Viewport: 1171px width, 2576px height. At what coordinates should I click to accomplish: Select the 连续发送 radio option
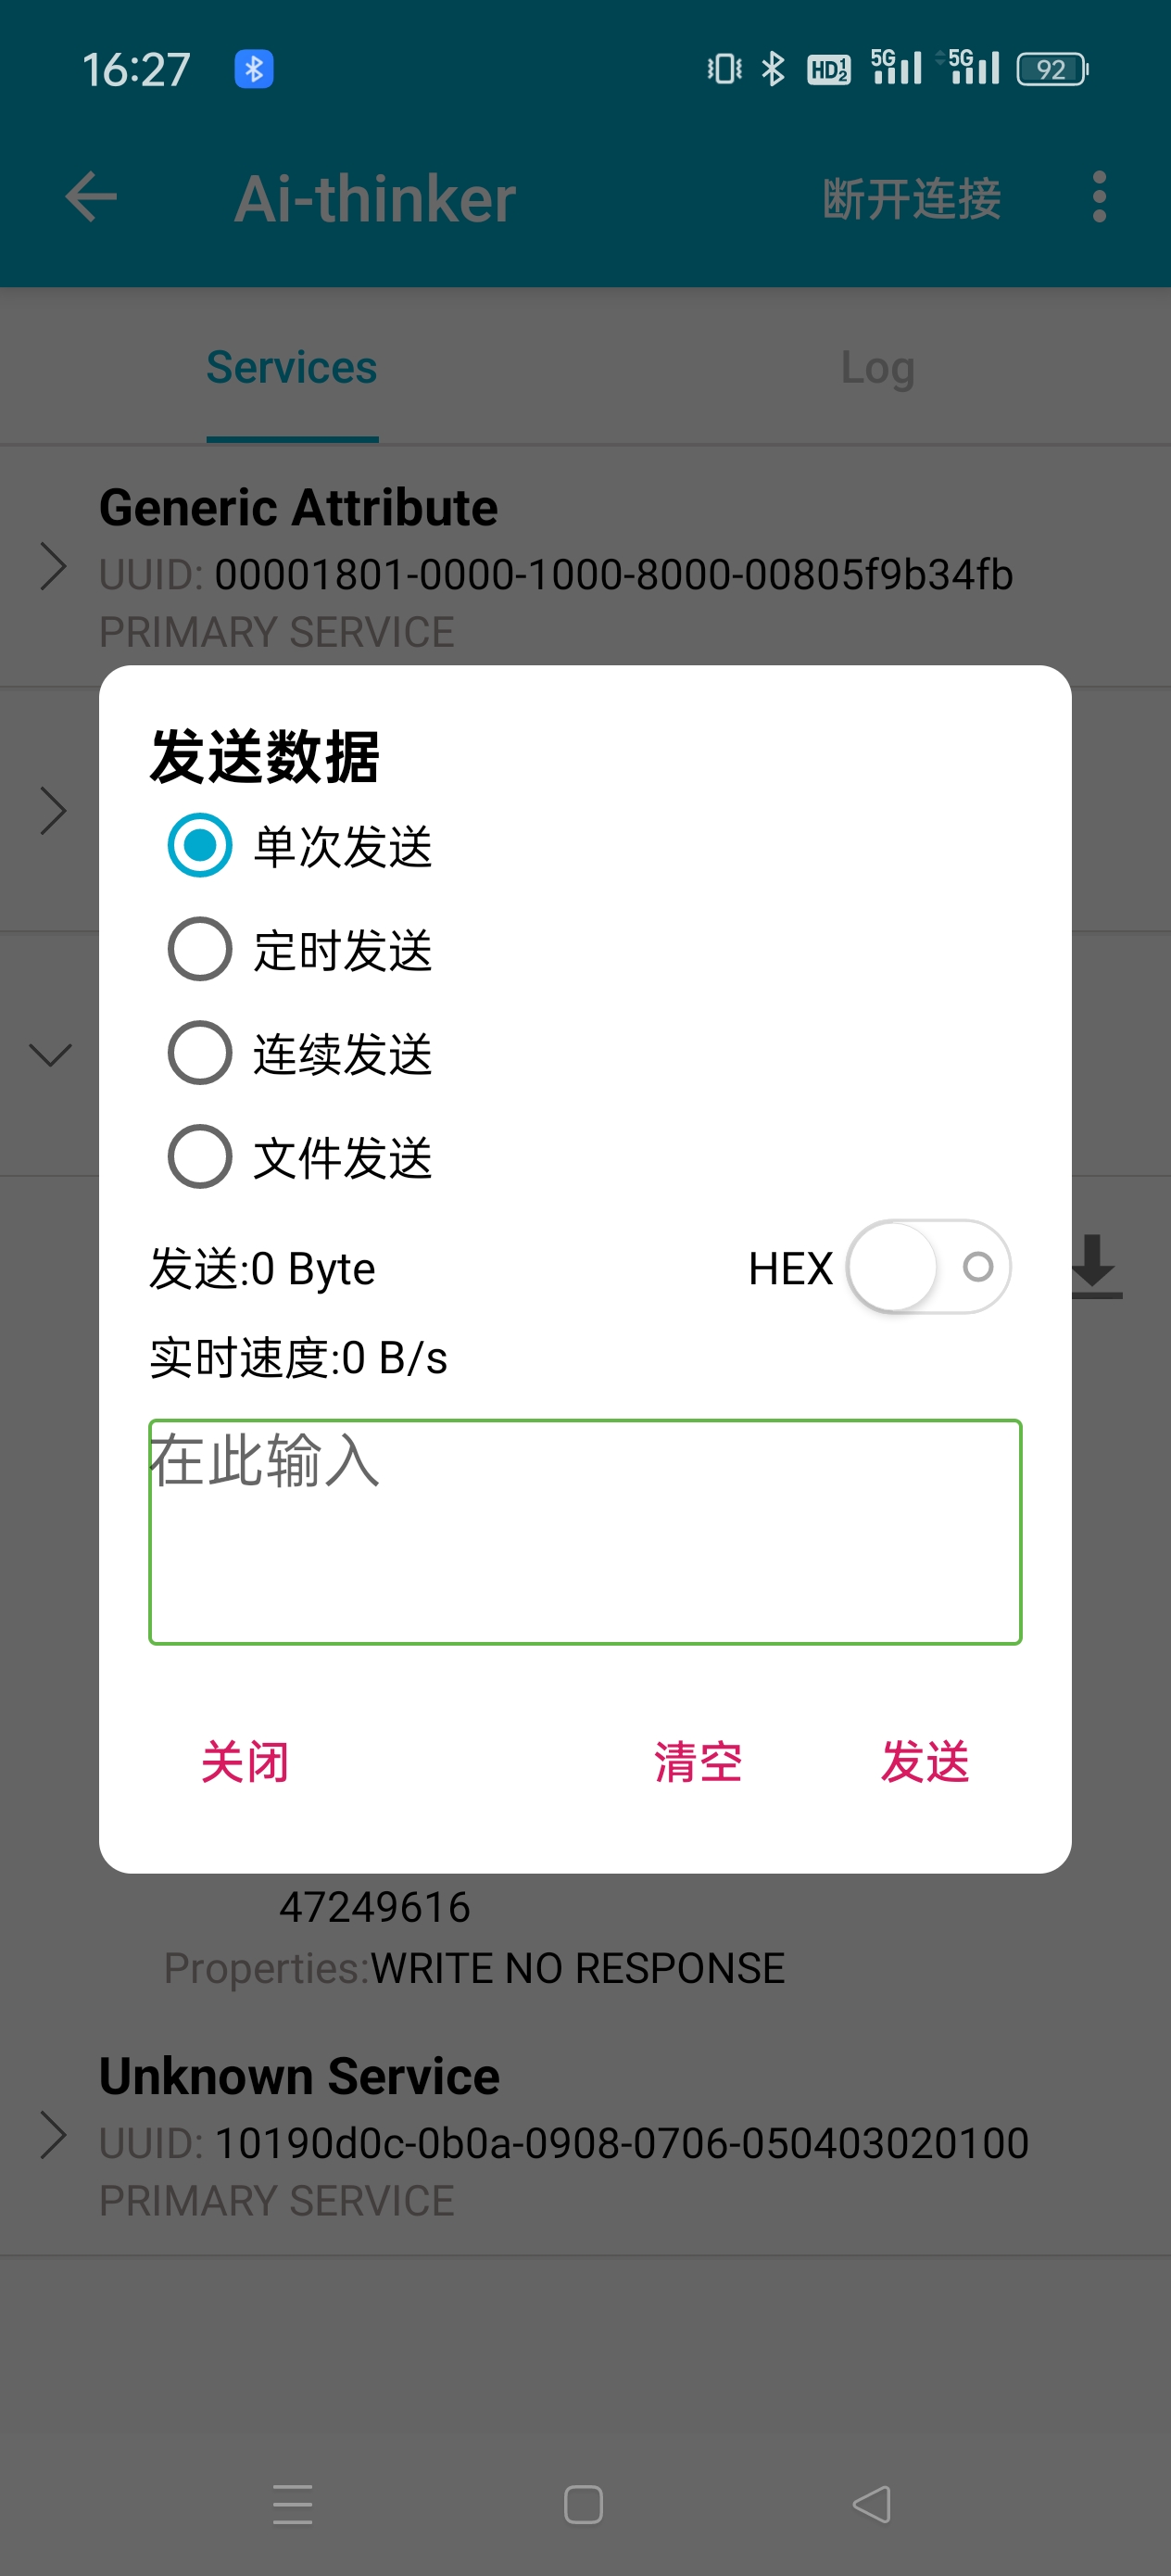[x=300, y=1053]
